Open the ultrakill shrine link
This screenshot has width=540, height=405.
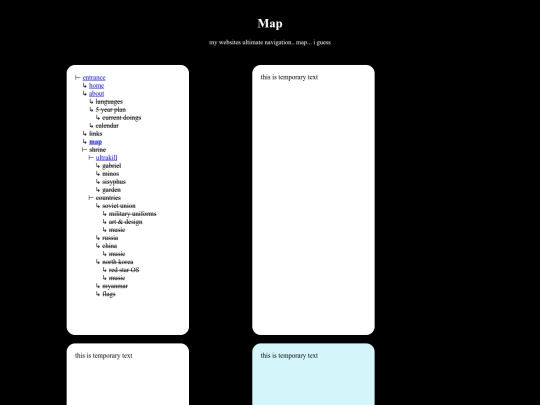tap(106, 158)
